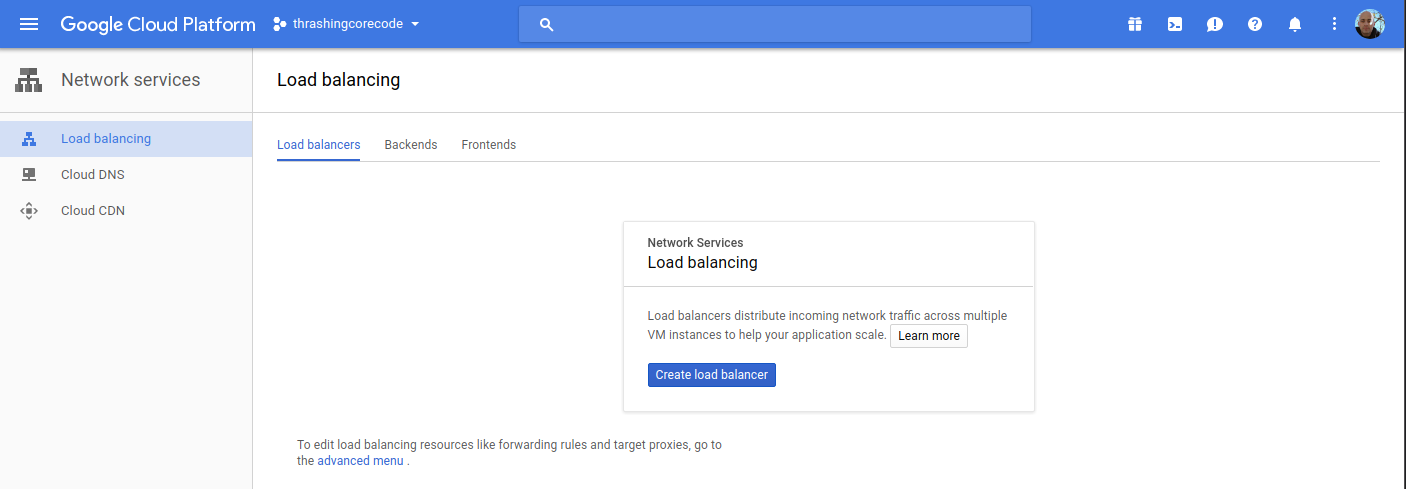The image size is (1406, 489).
Task: Open Cloud CDN in the sidebar
Action: tap(126, 211)
